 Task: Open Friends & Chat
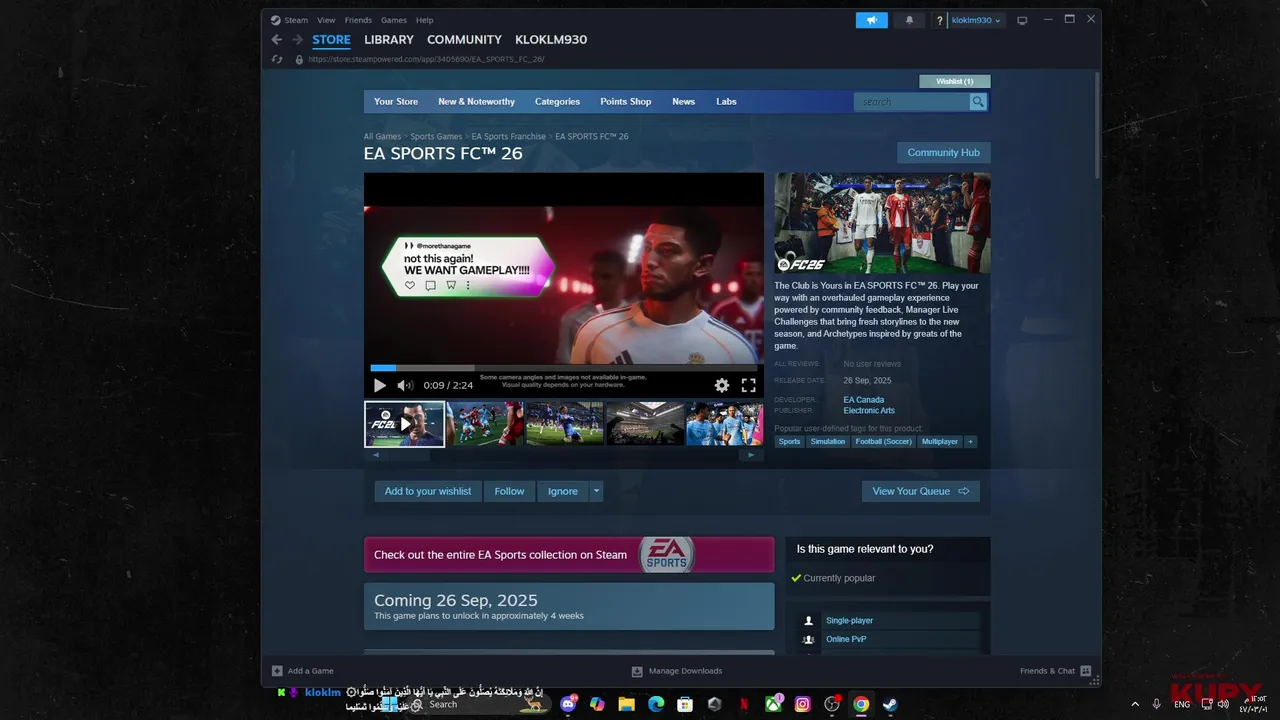(x=1055, y=671)
